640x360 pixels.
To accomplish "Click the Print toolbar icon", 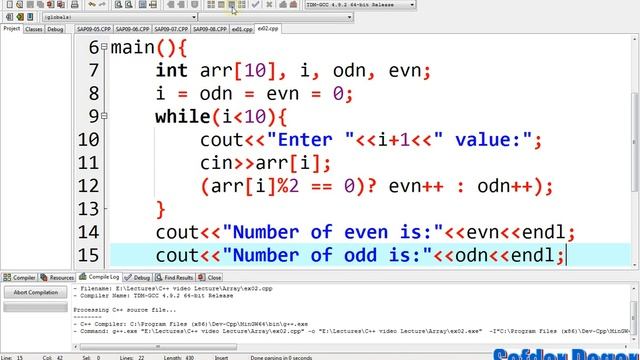I will (x=75, y=4).
